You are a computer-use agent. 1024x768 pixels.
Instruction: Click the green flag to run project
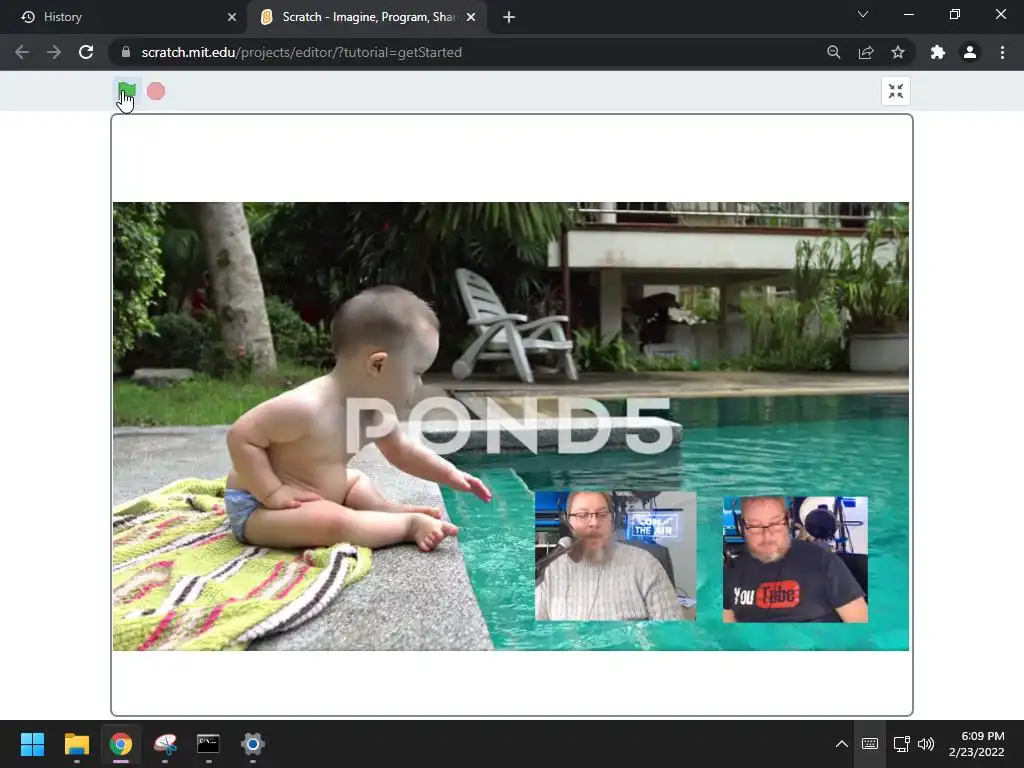(x=127, y=91)
